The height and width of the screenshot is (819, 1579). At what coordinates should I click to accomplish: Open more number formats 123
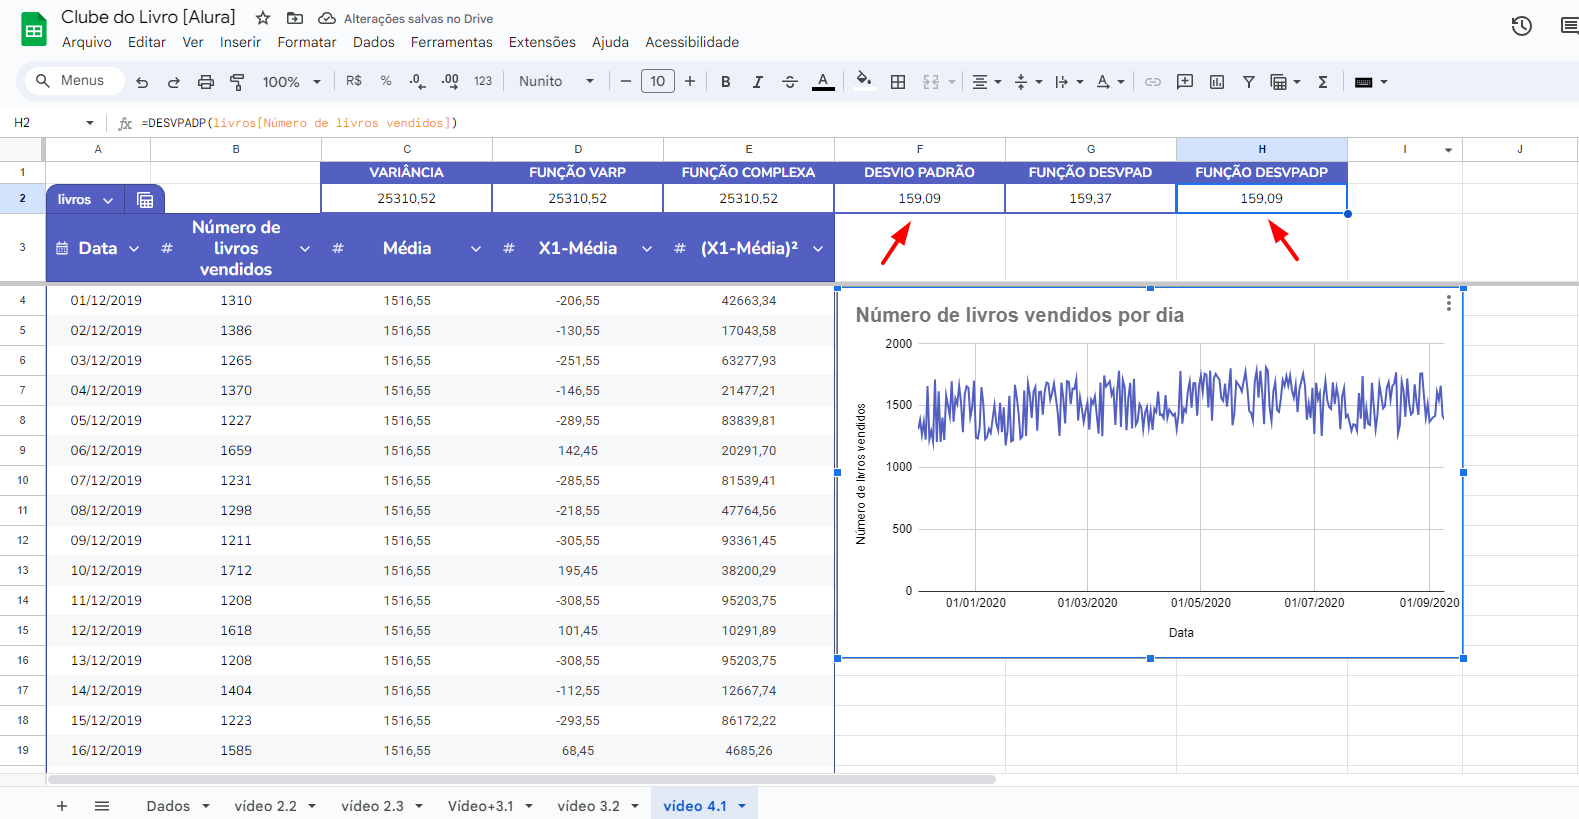tap(483, 81)
